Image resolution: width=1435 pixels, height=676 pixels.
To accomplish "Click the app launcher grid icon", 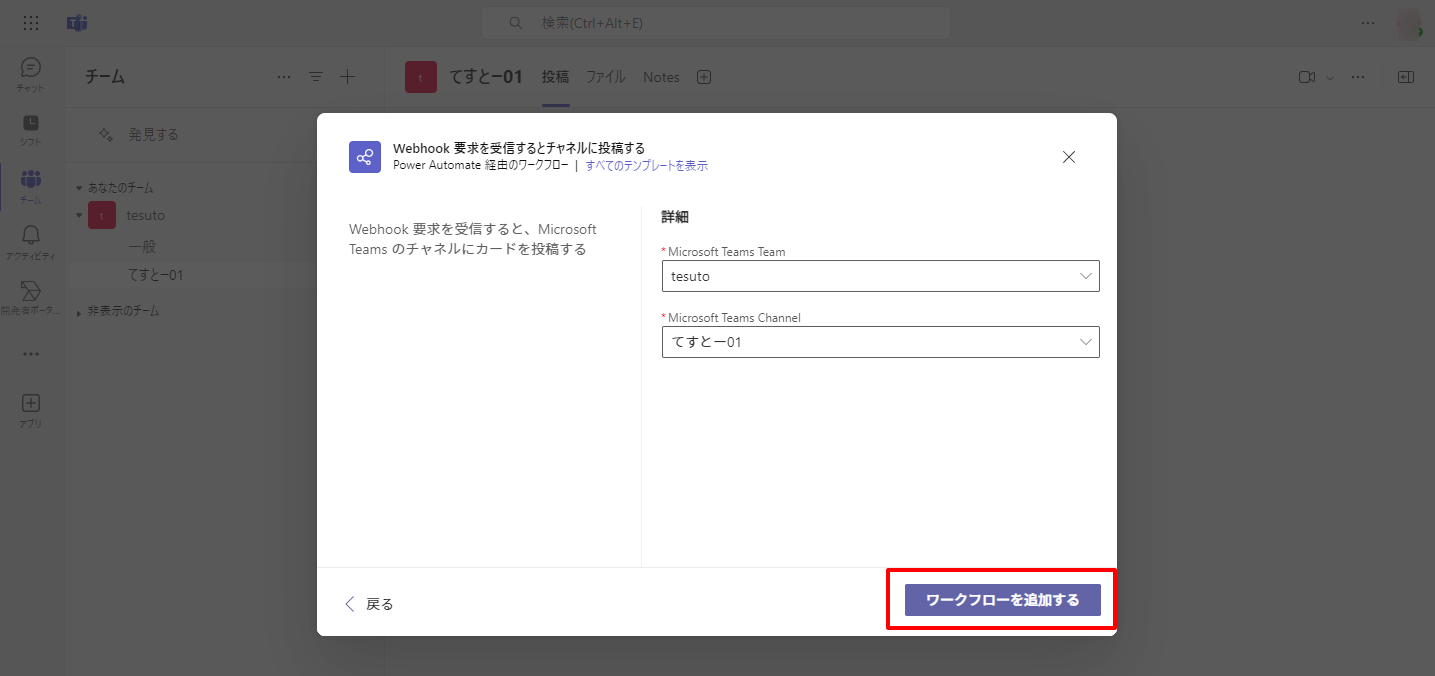I will (31, 23).
